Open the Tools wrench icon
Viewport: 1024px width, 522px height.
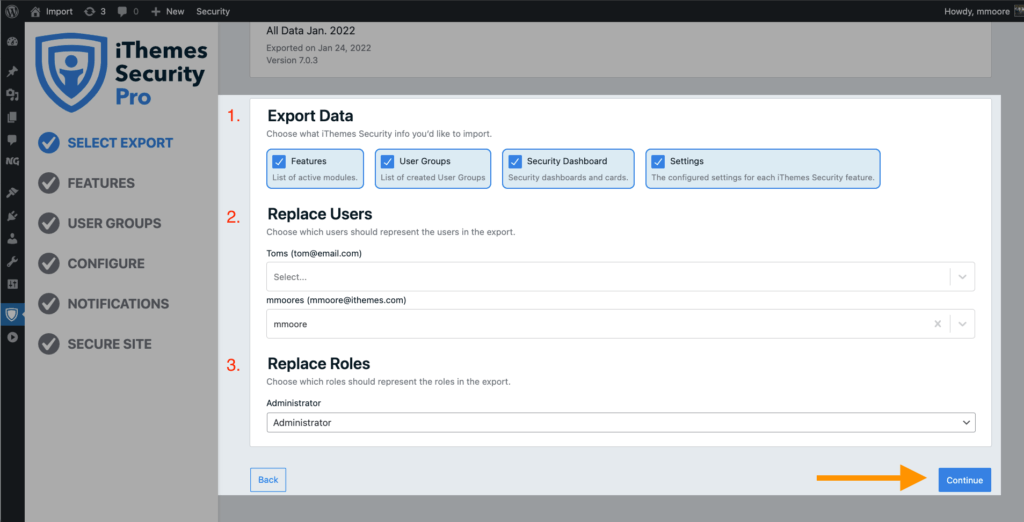coord(12,262)
